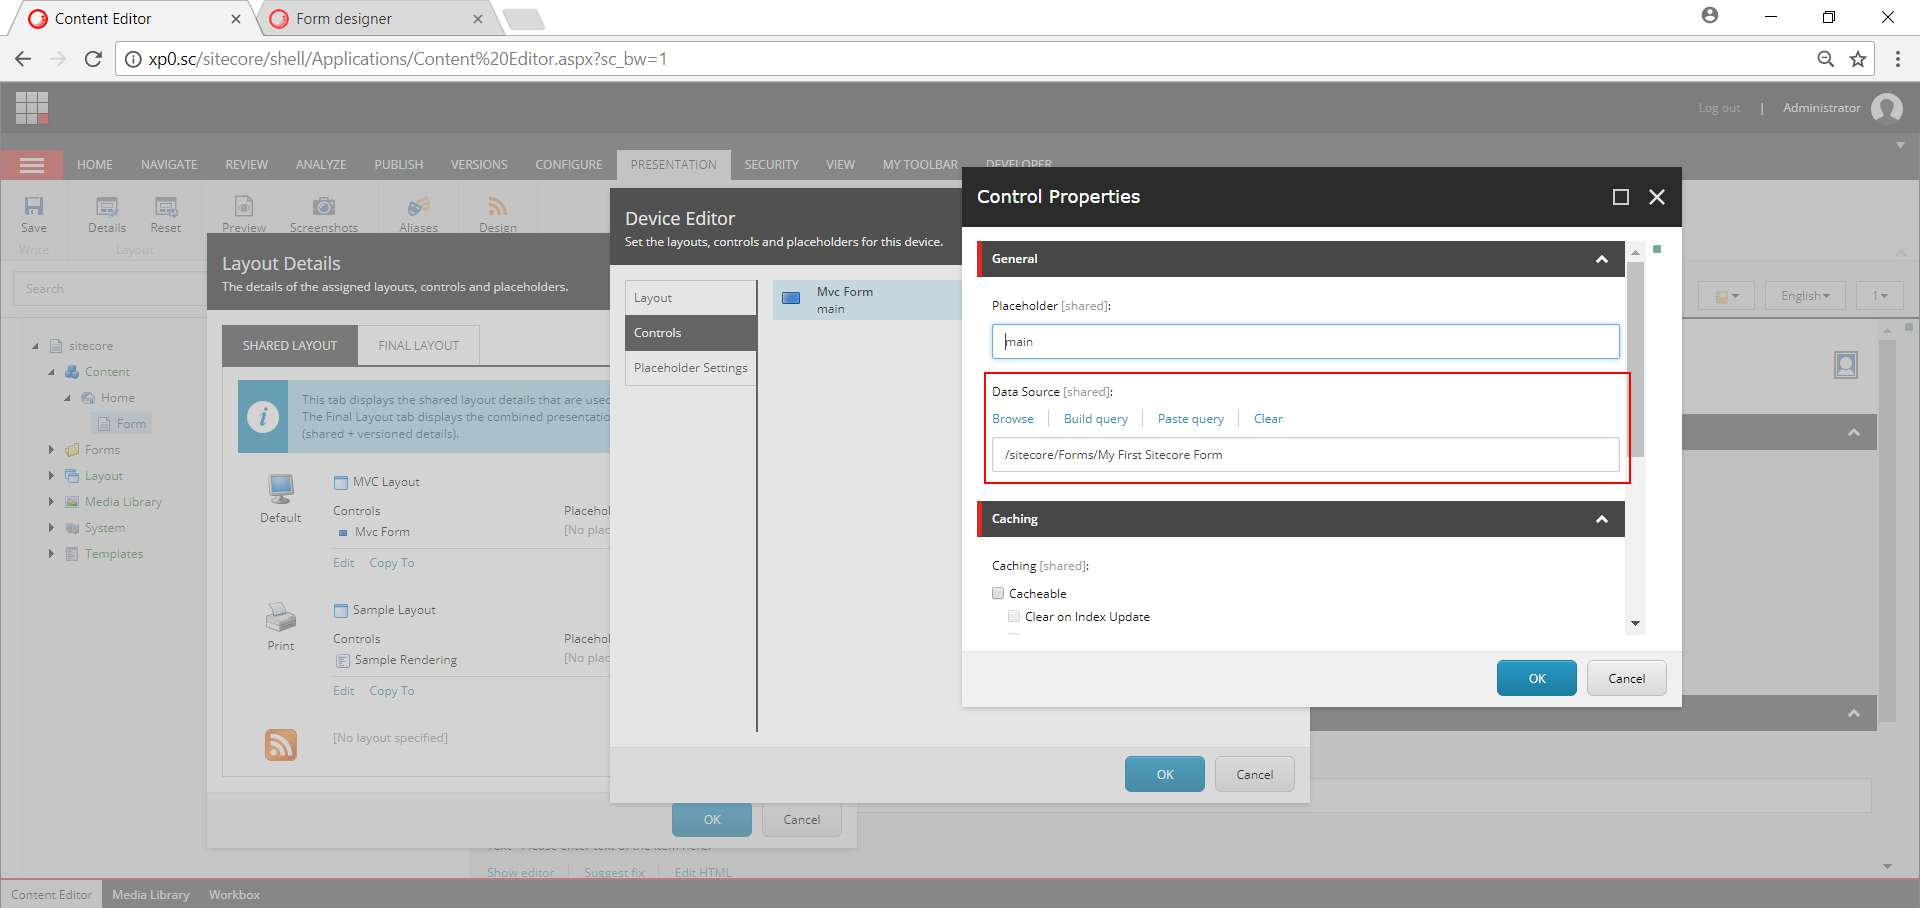
Task: Click the content tree Search box
Action: (x=110, y=289)
